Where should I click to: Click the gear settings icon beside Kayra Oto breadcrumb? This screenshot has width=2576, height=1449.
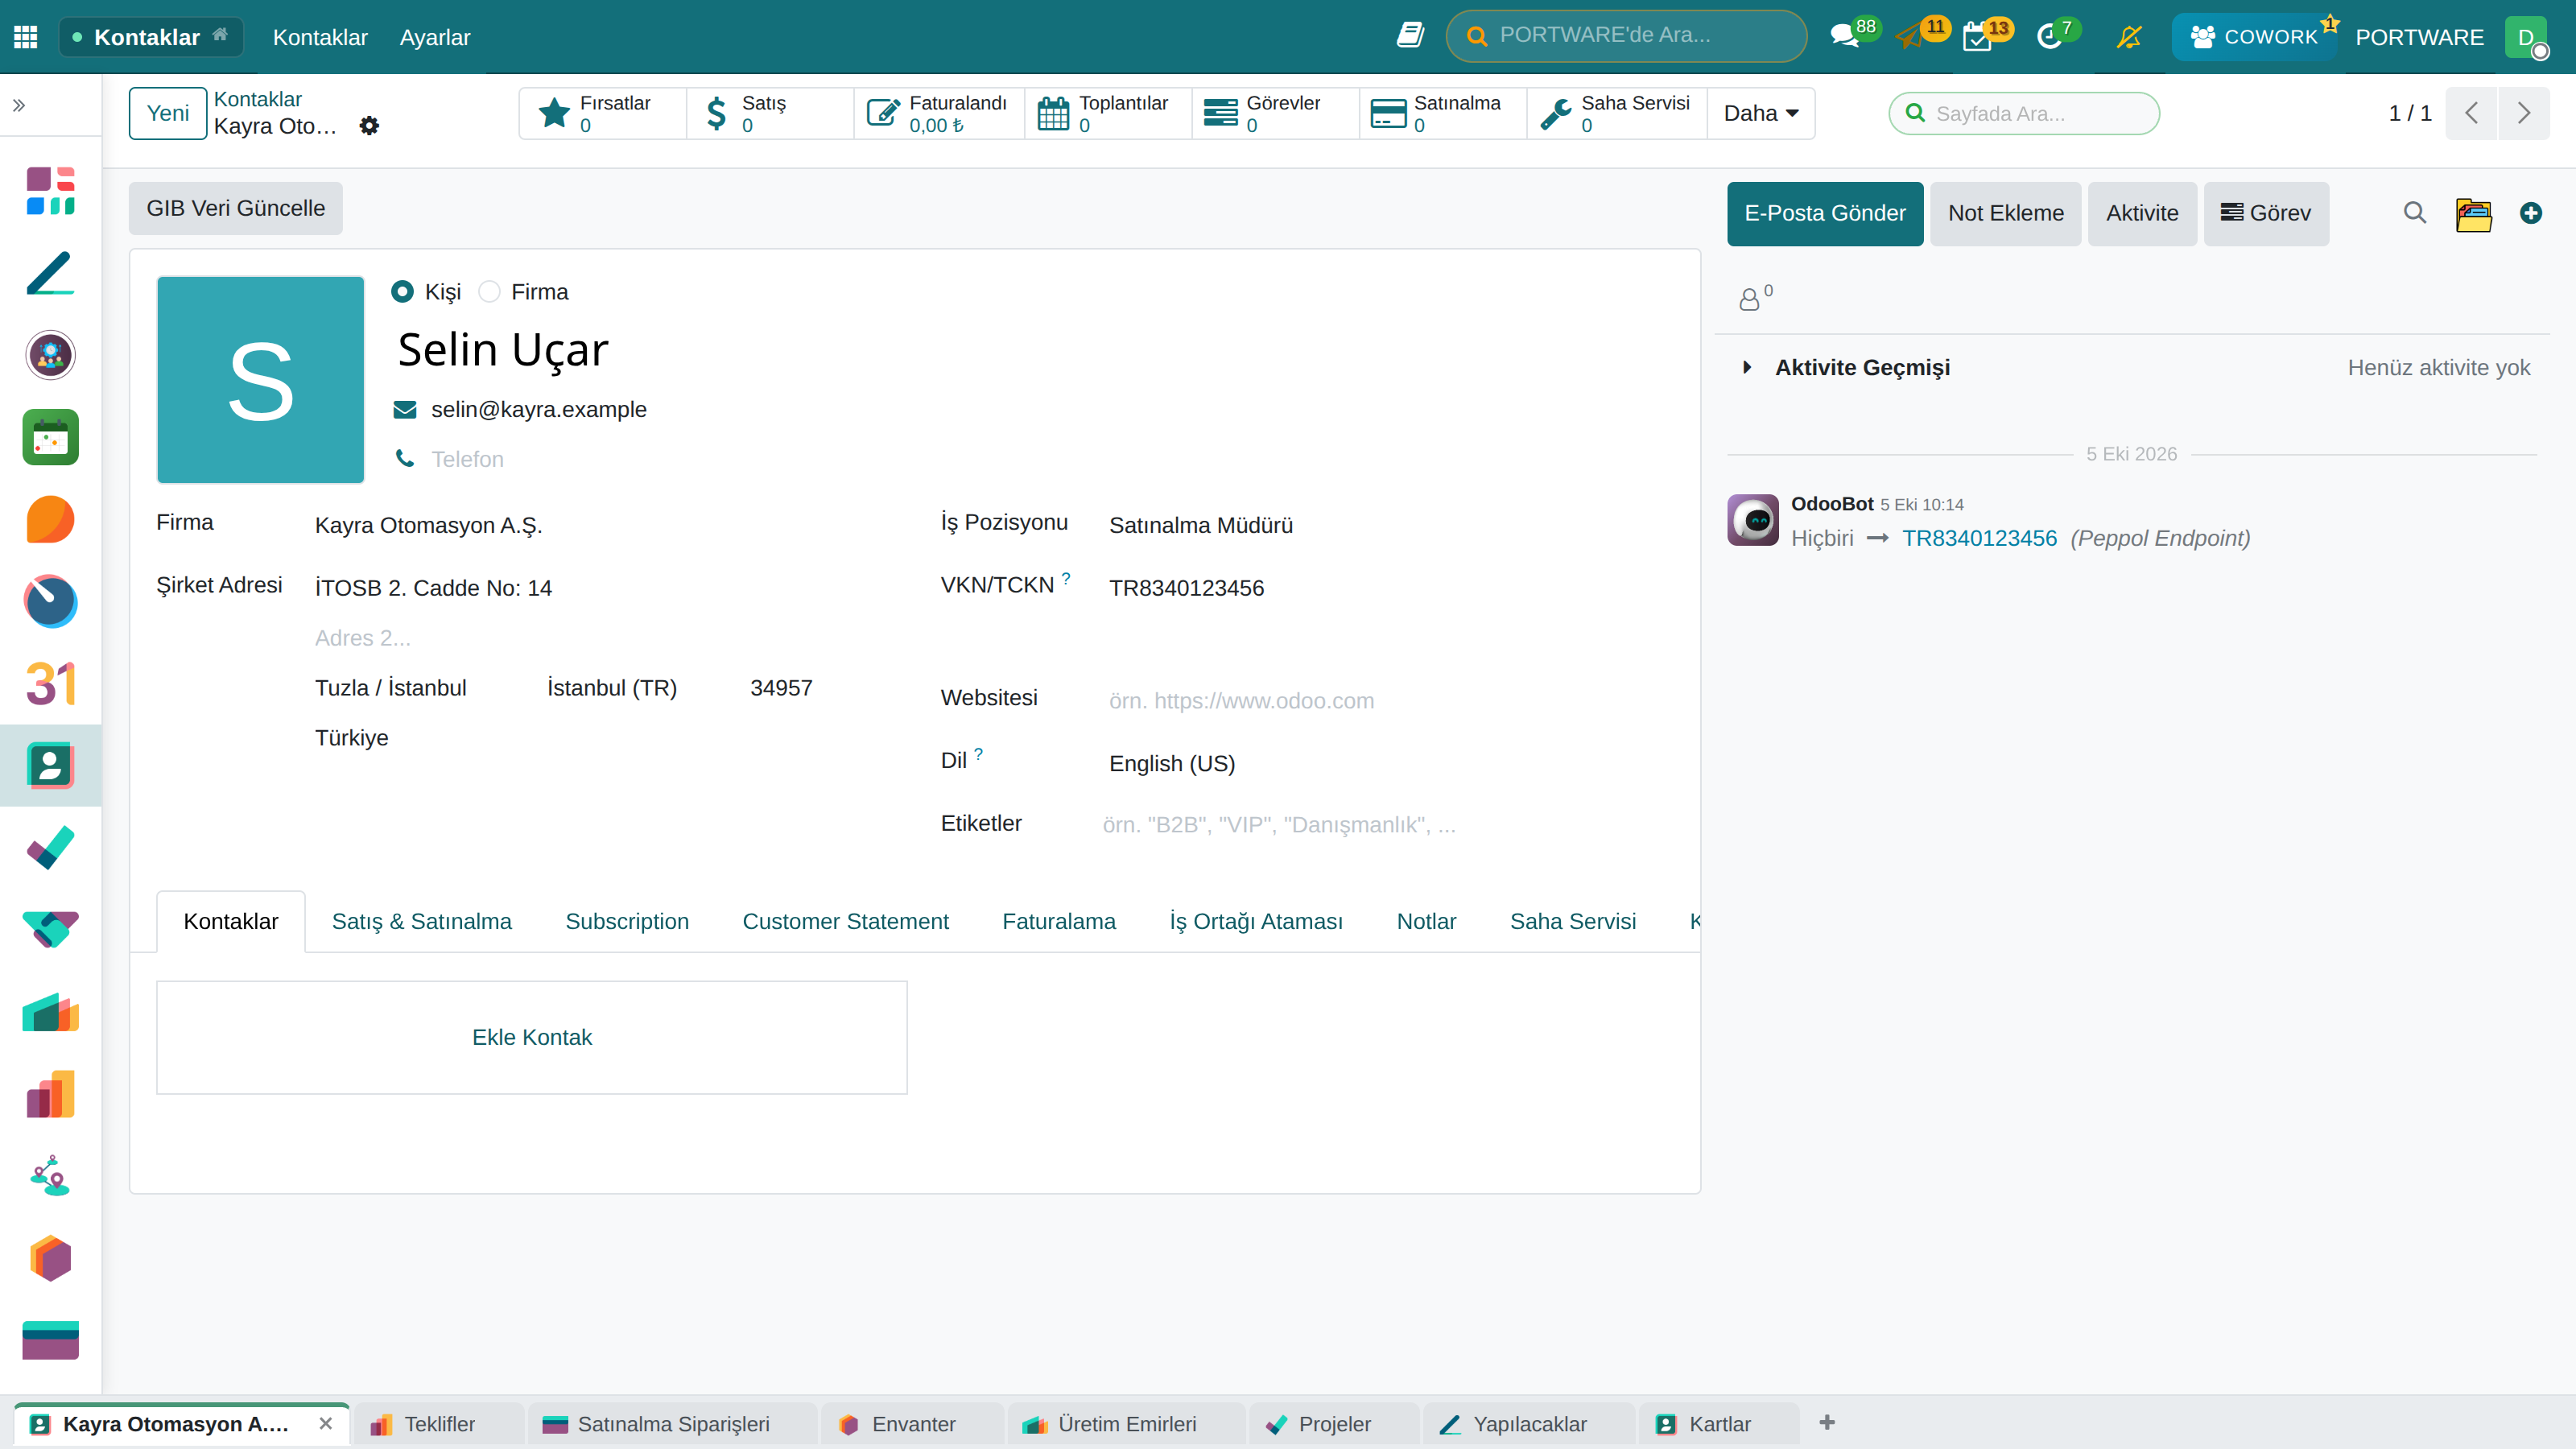pos(369,126)
